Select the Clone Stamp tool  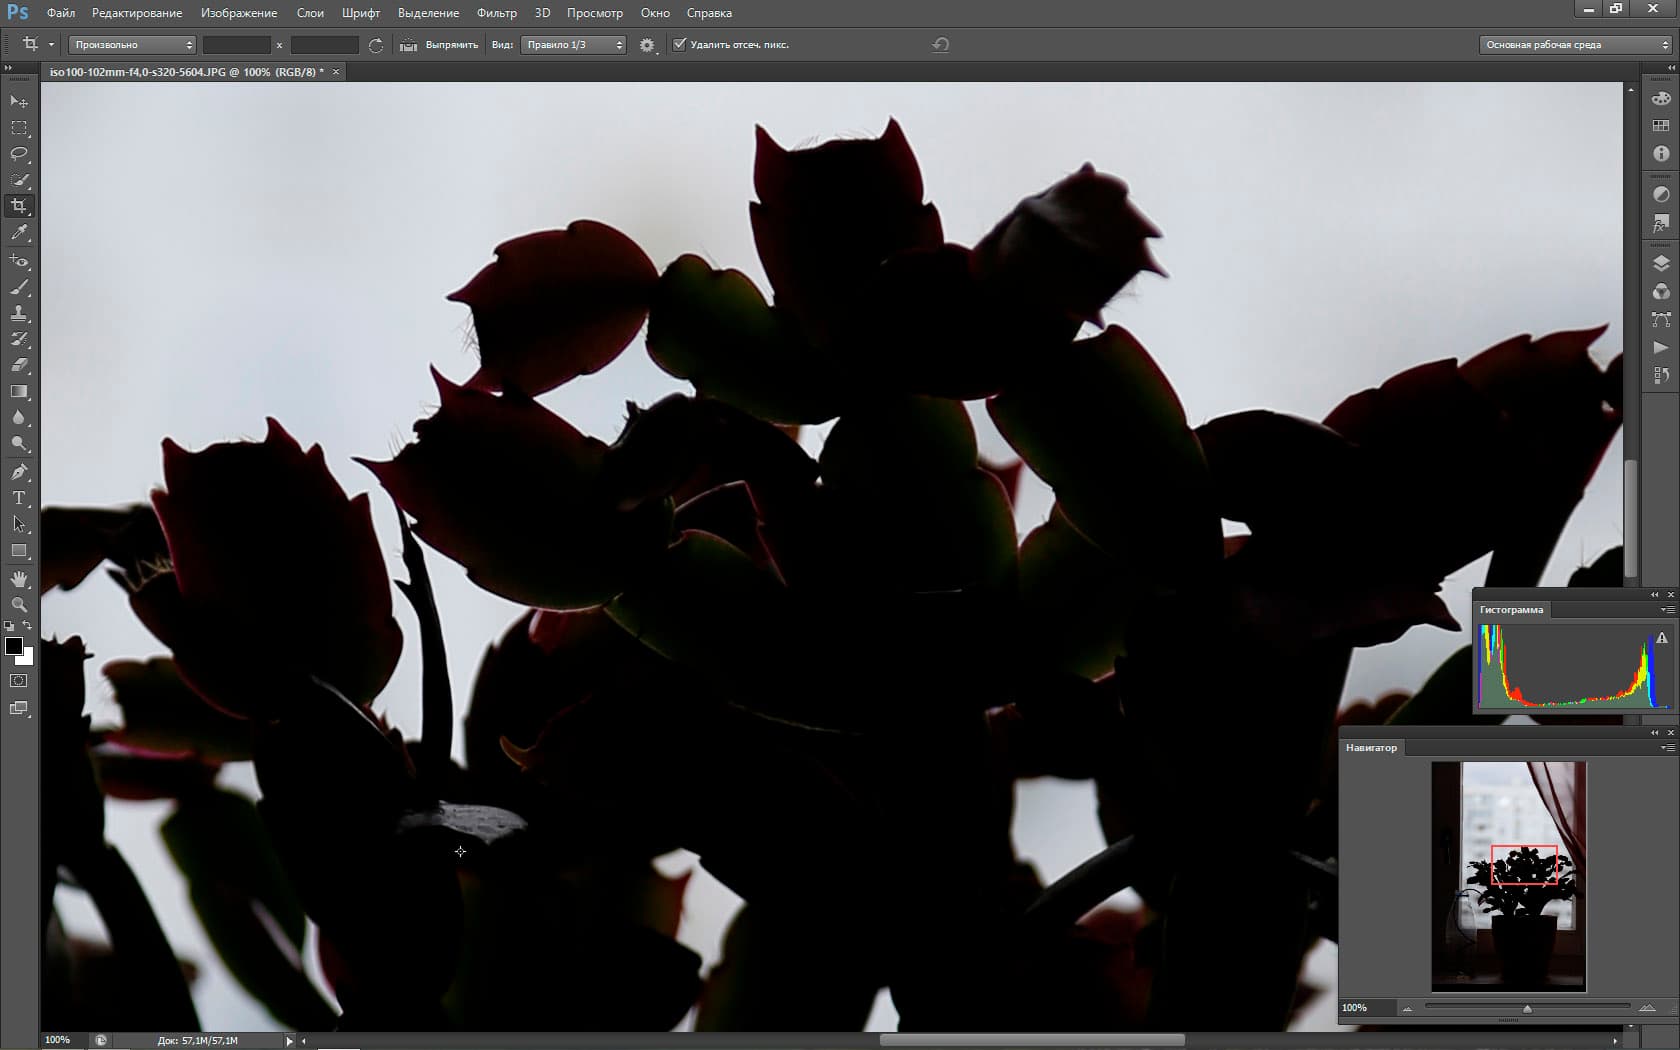(x=19, y=313)
